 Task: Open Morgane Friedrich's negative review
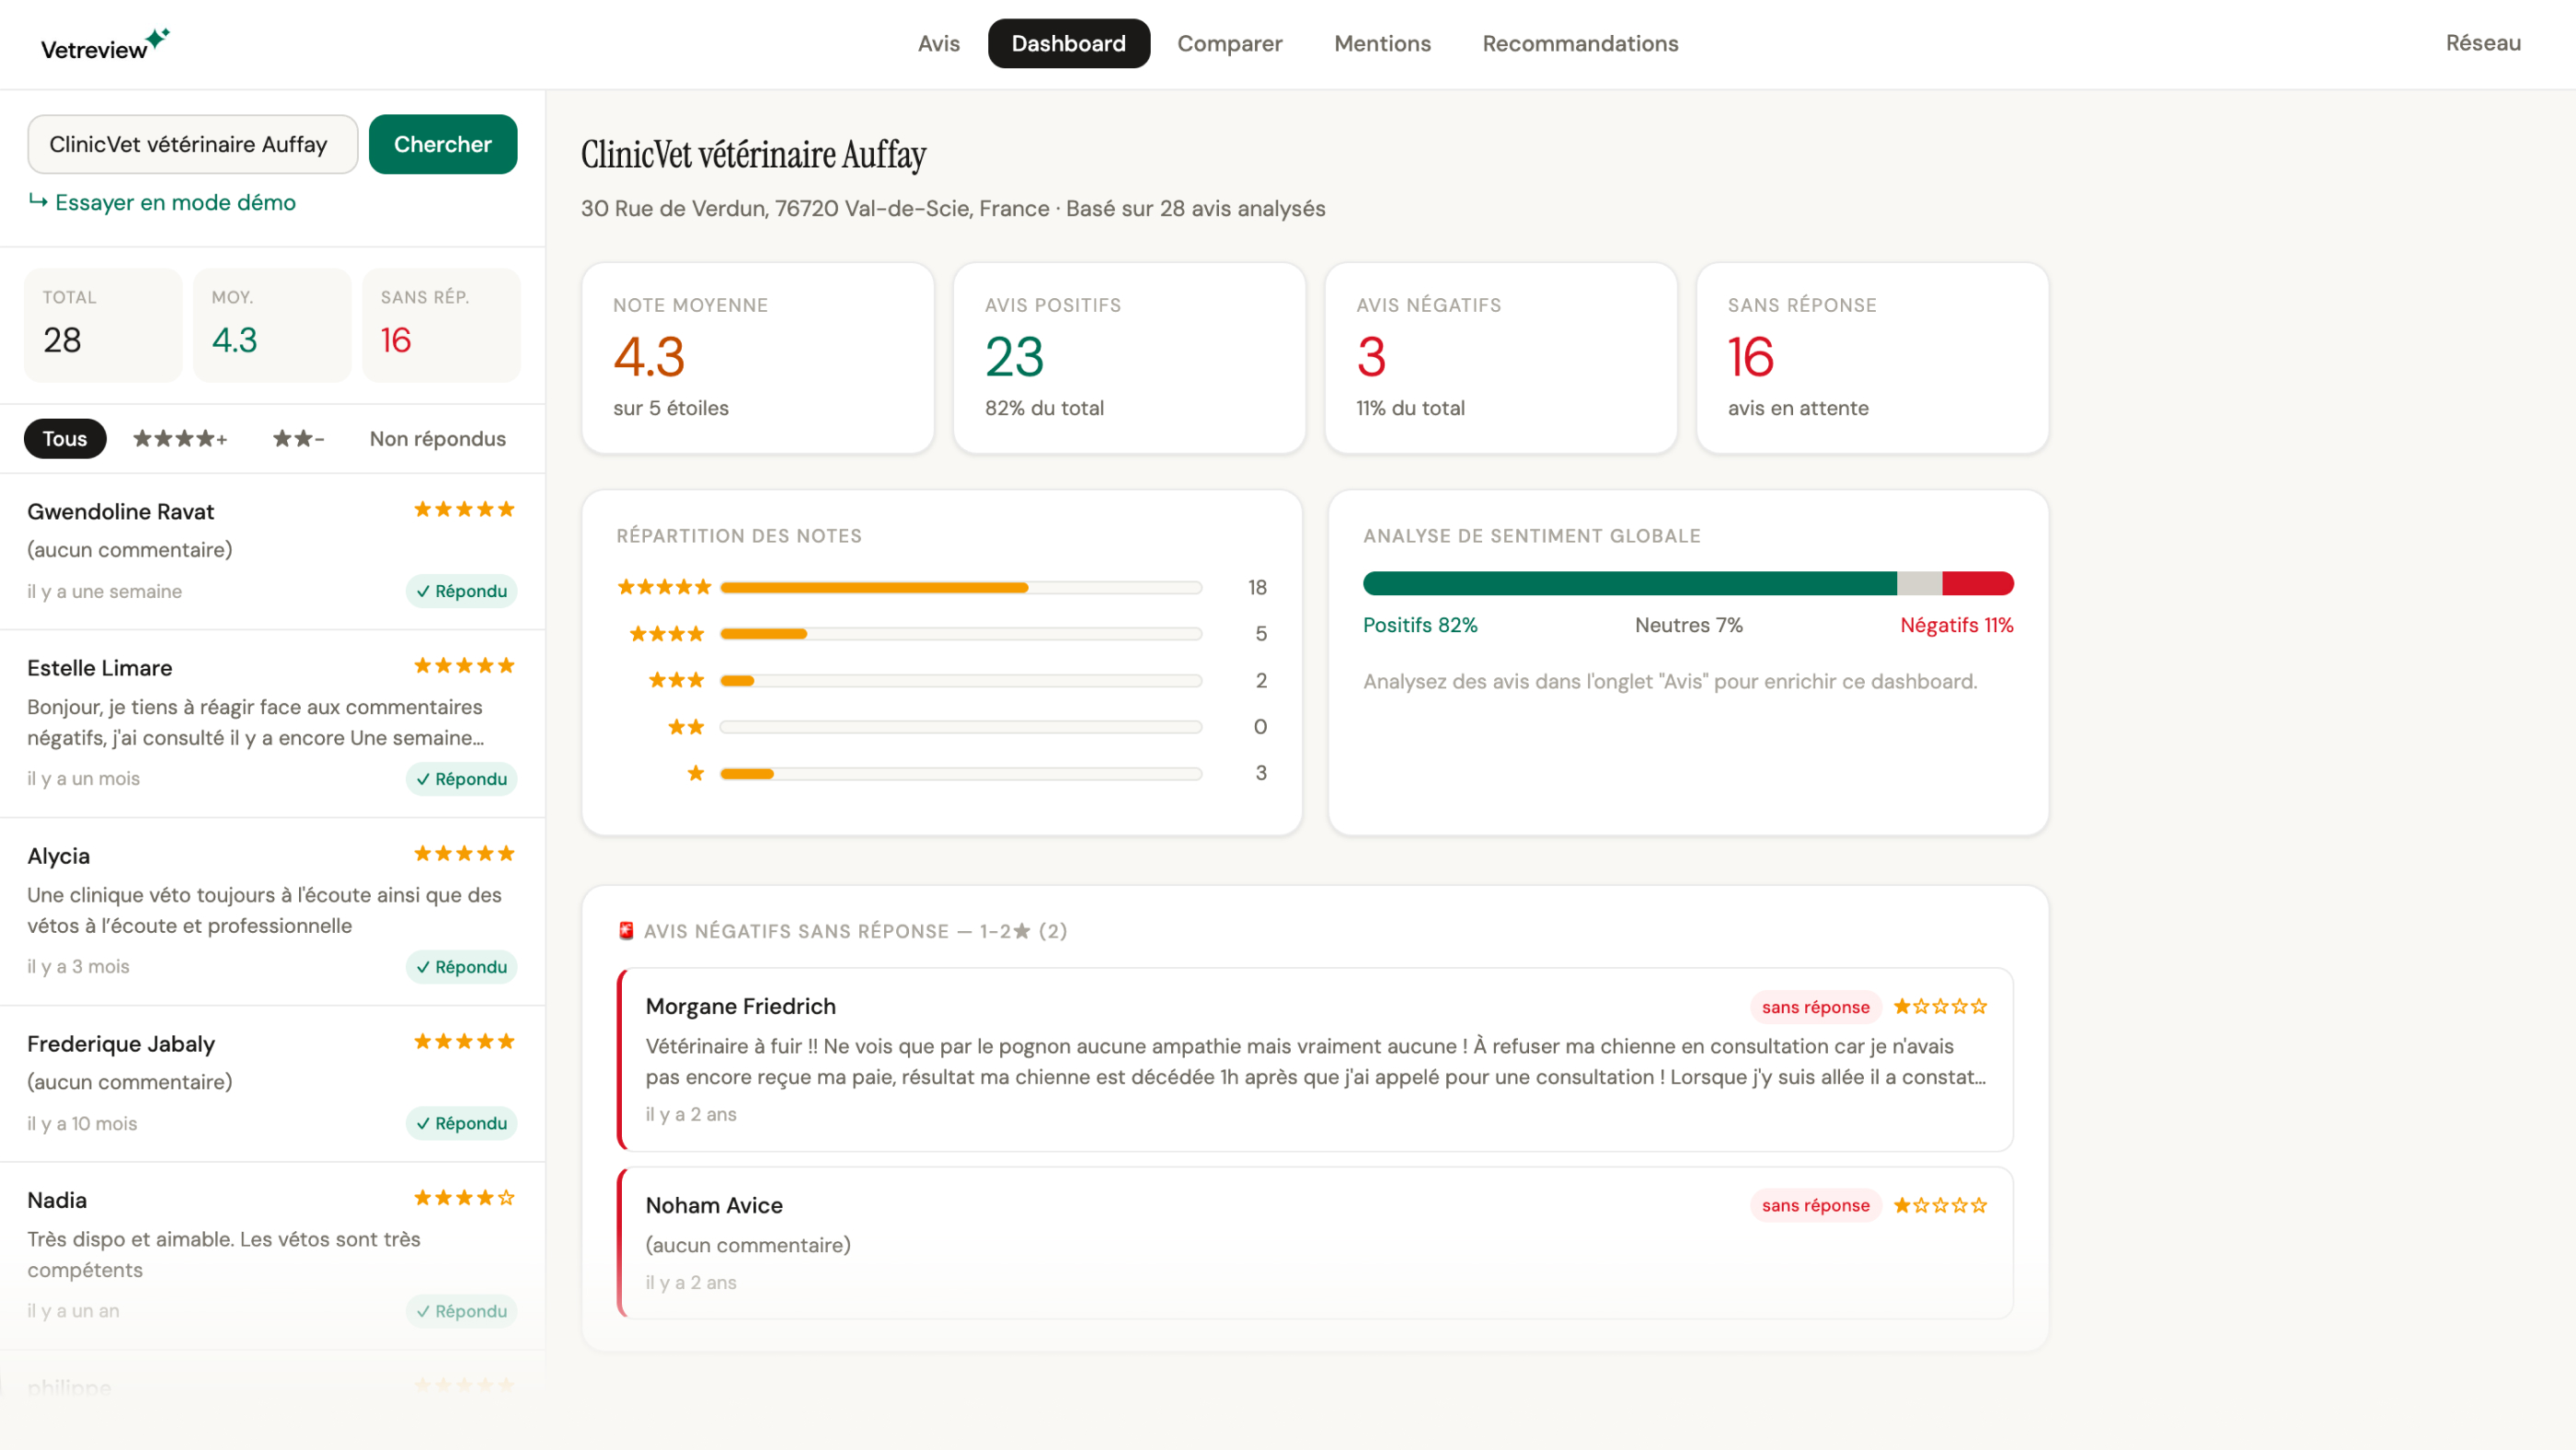[x=1315, y=1060]
